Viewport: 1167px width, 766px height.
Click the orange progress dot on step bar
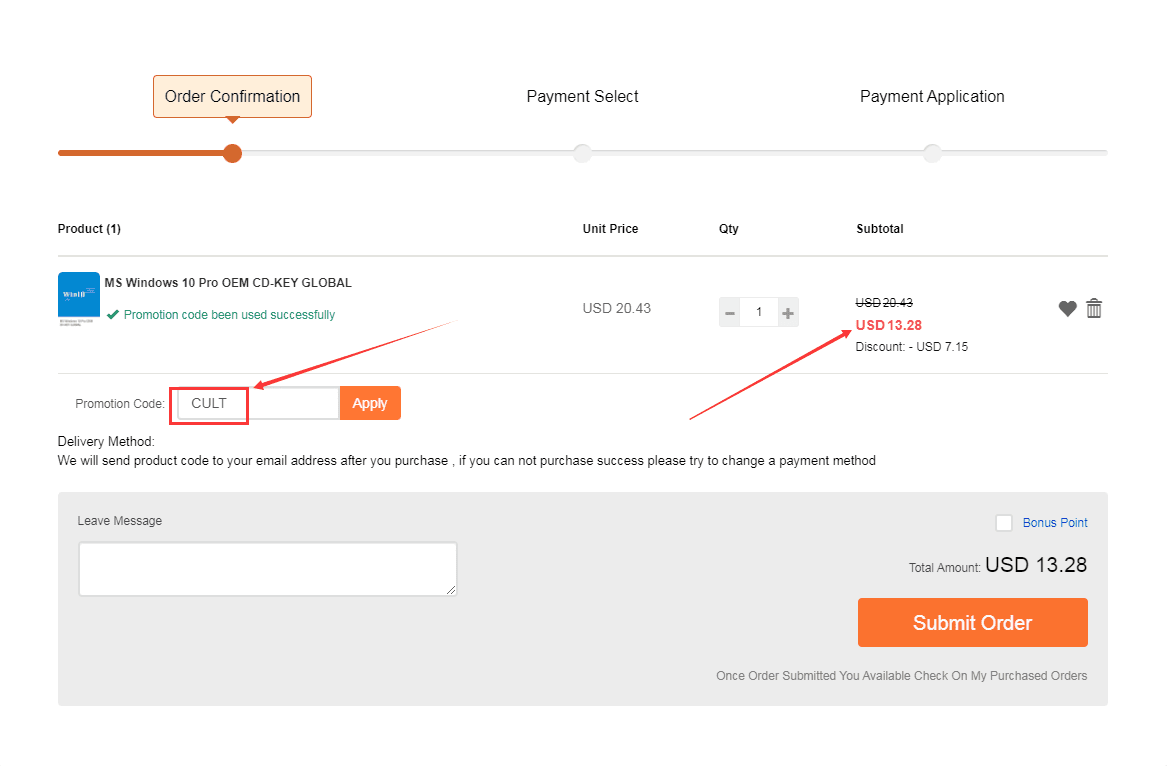coord(232,153)
